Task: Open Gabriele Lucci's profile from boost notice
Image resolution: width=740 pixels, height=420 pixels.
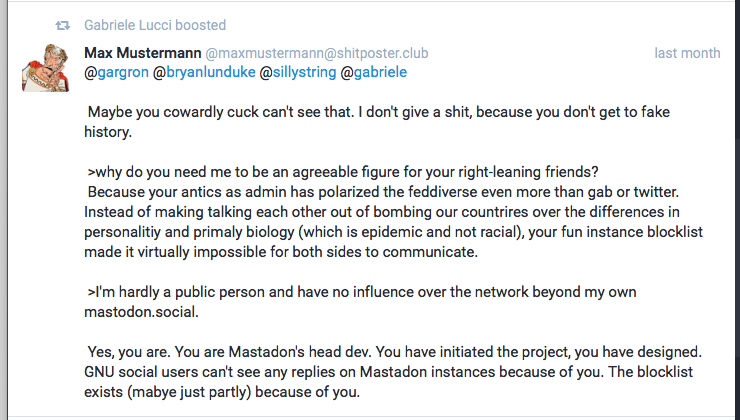Action: (134, 25)
